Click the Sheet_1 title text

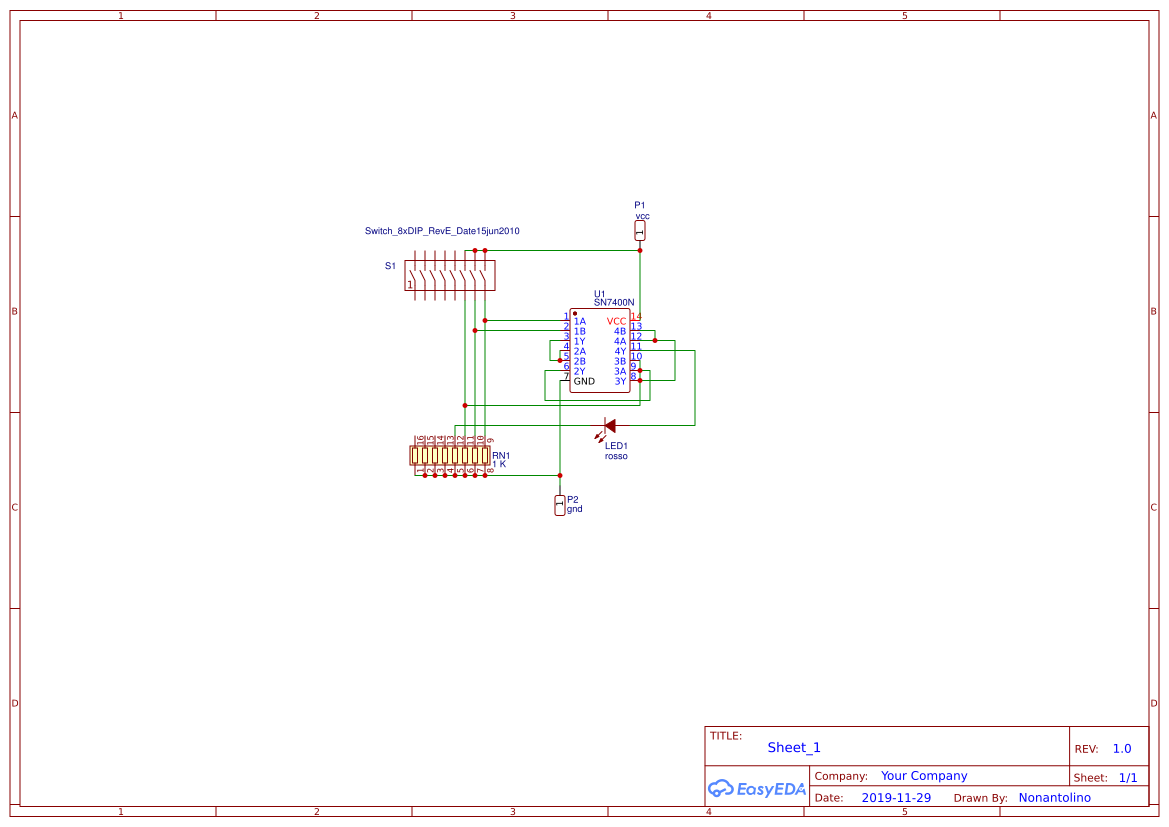(x=793, y=747)
